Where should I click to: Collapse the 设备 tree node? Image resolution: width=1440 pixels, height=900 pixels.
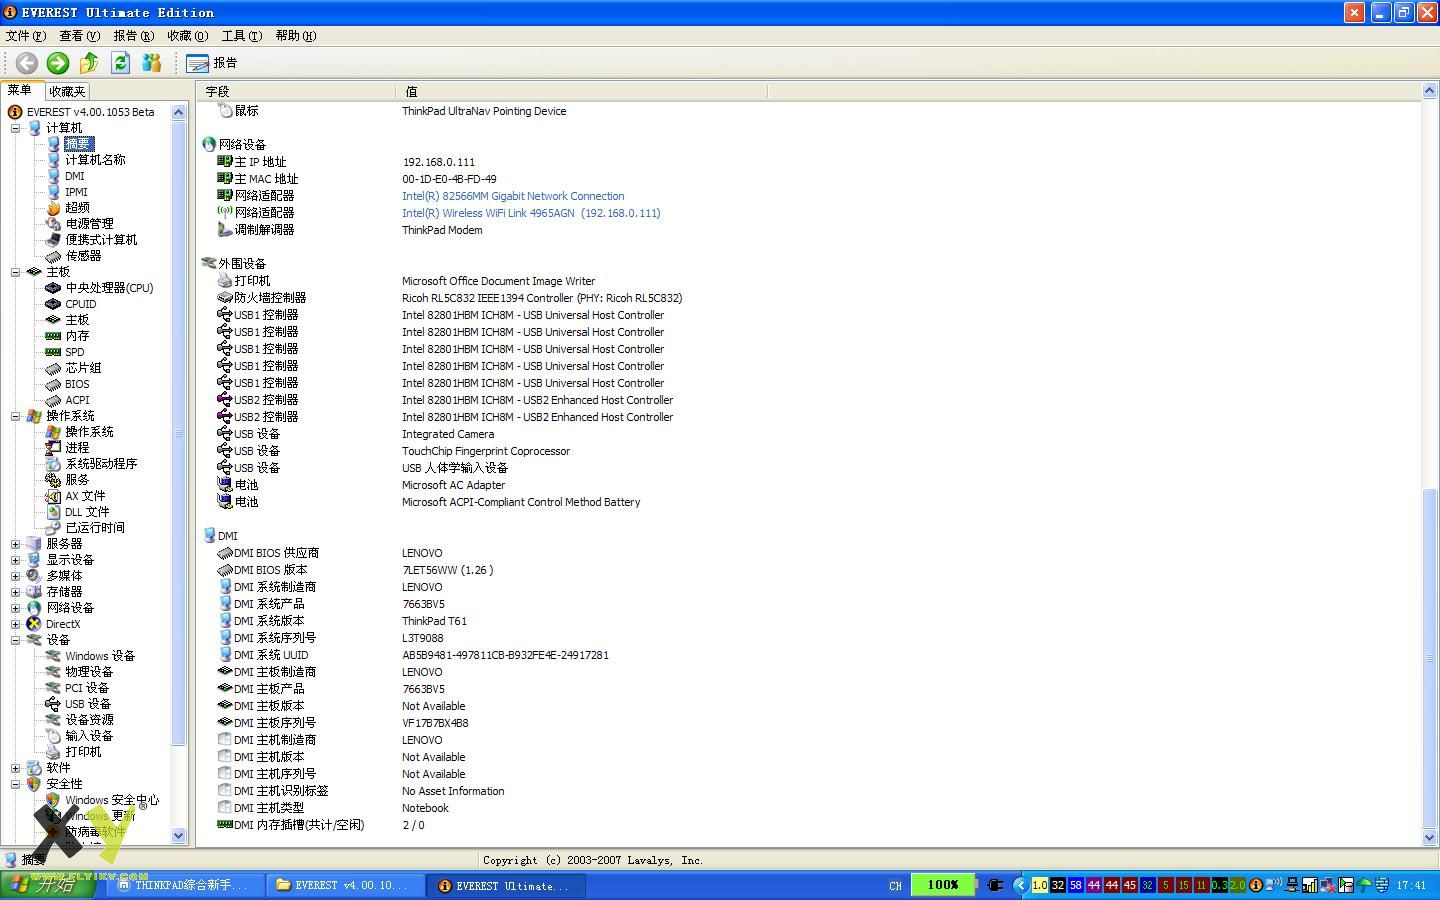(x=16, y=640)
